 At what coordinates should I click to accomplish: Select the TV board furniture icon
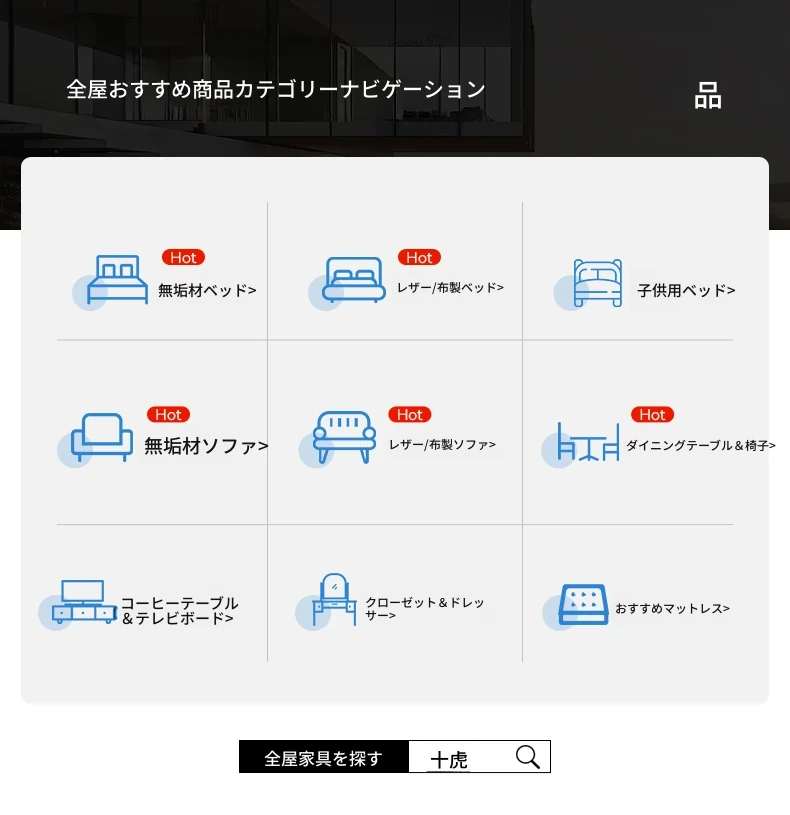(84, 601)
